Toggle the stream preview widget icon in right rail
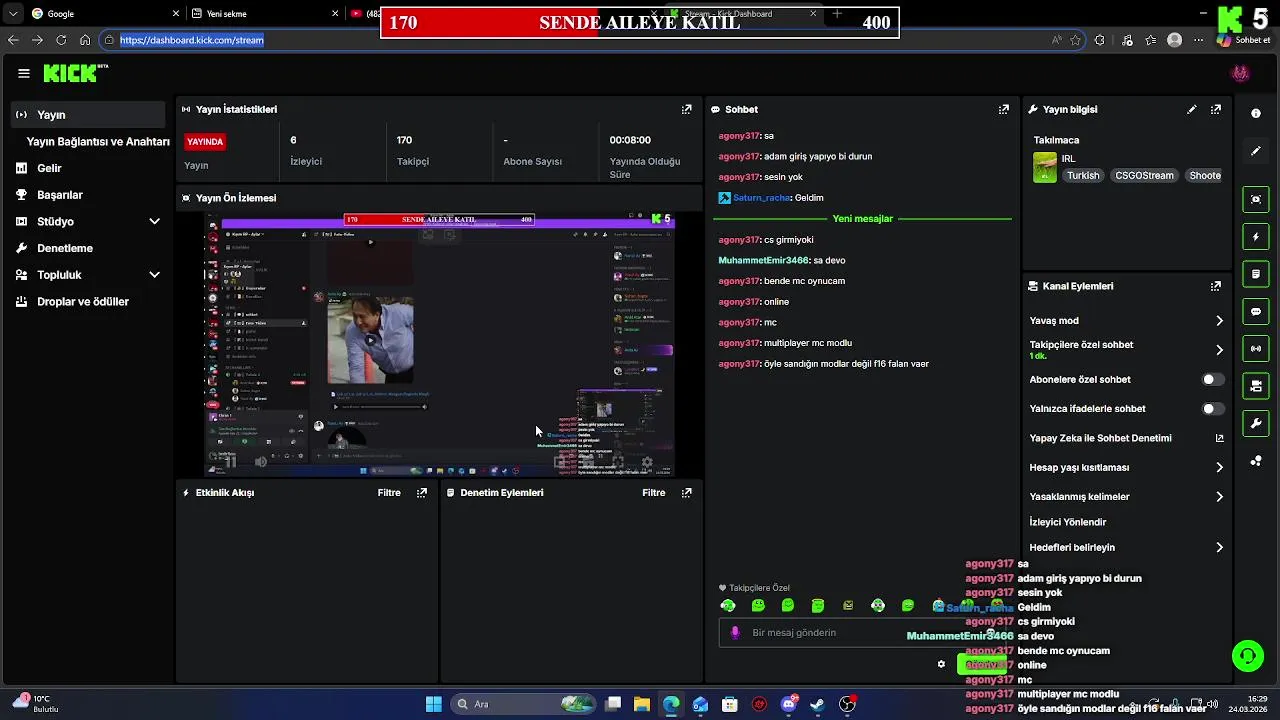This screenshot has width=1280, height=720. coord(1256,199)
